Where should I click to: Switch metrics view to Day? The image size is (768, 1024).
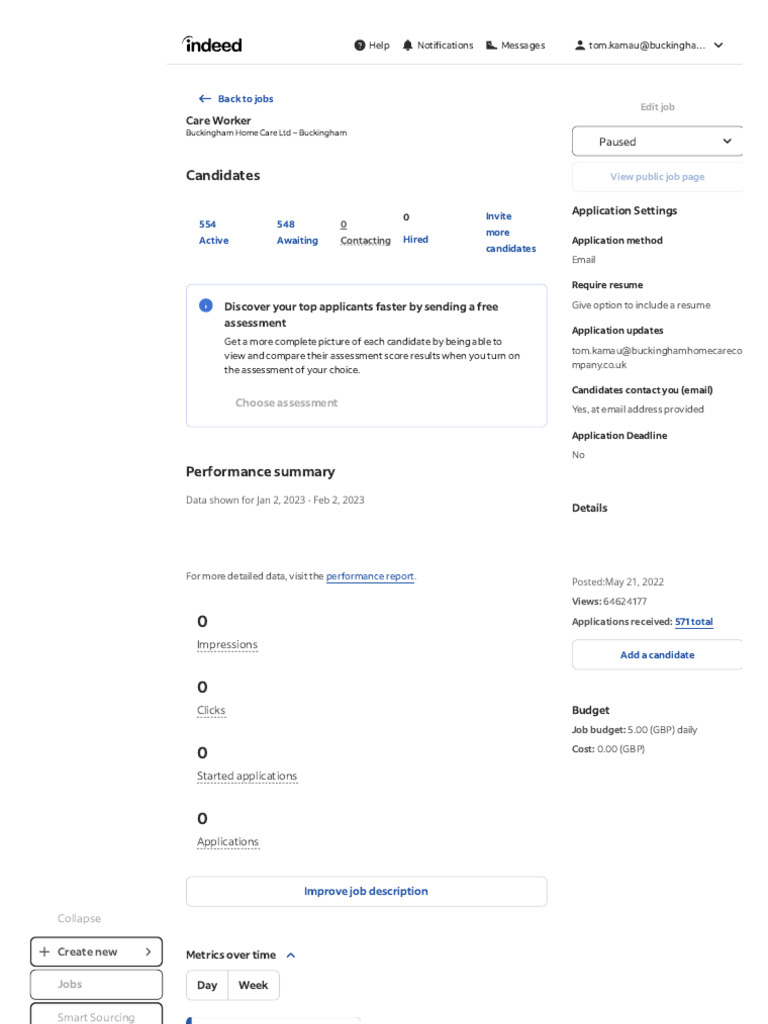pos(207,985)
